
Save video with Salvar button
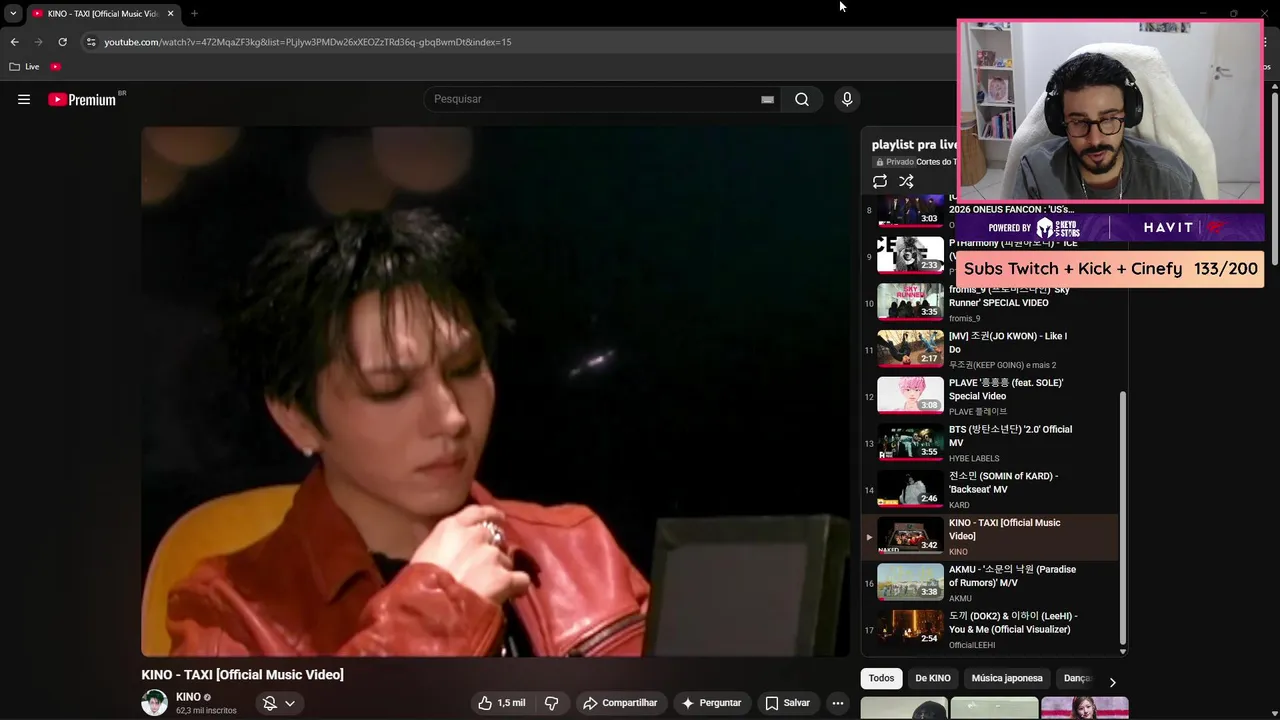[787, 703]
